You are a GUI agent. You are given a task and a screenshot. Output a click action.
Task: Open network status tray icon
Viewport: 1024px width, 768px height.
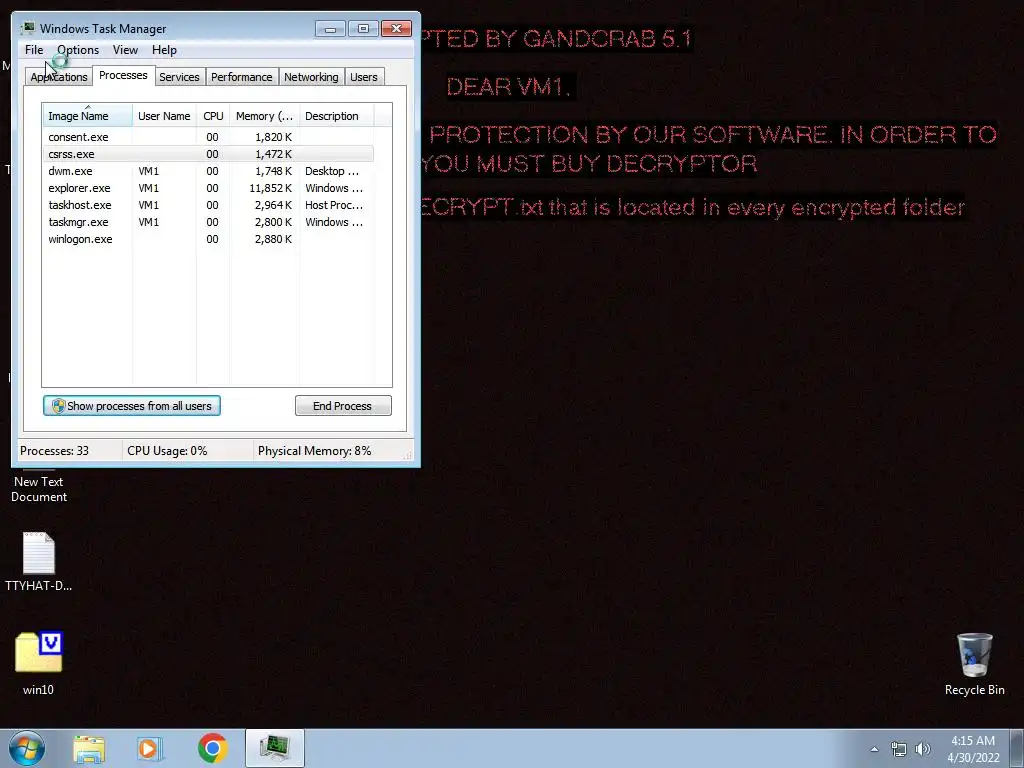coord(899,749)
